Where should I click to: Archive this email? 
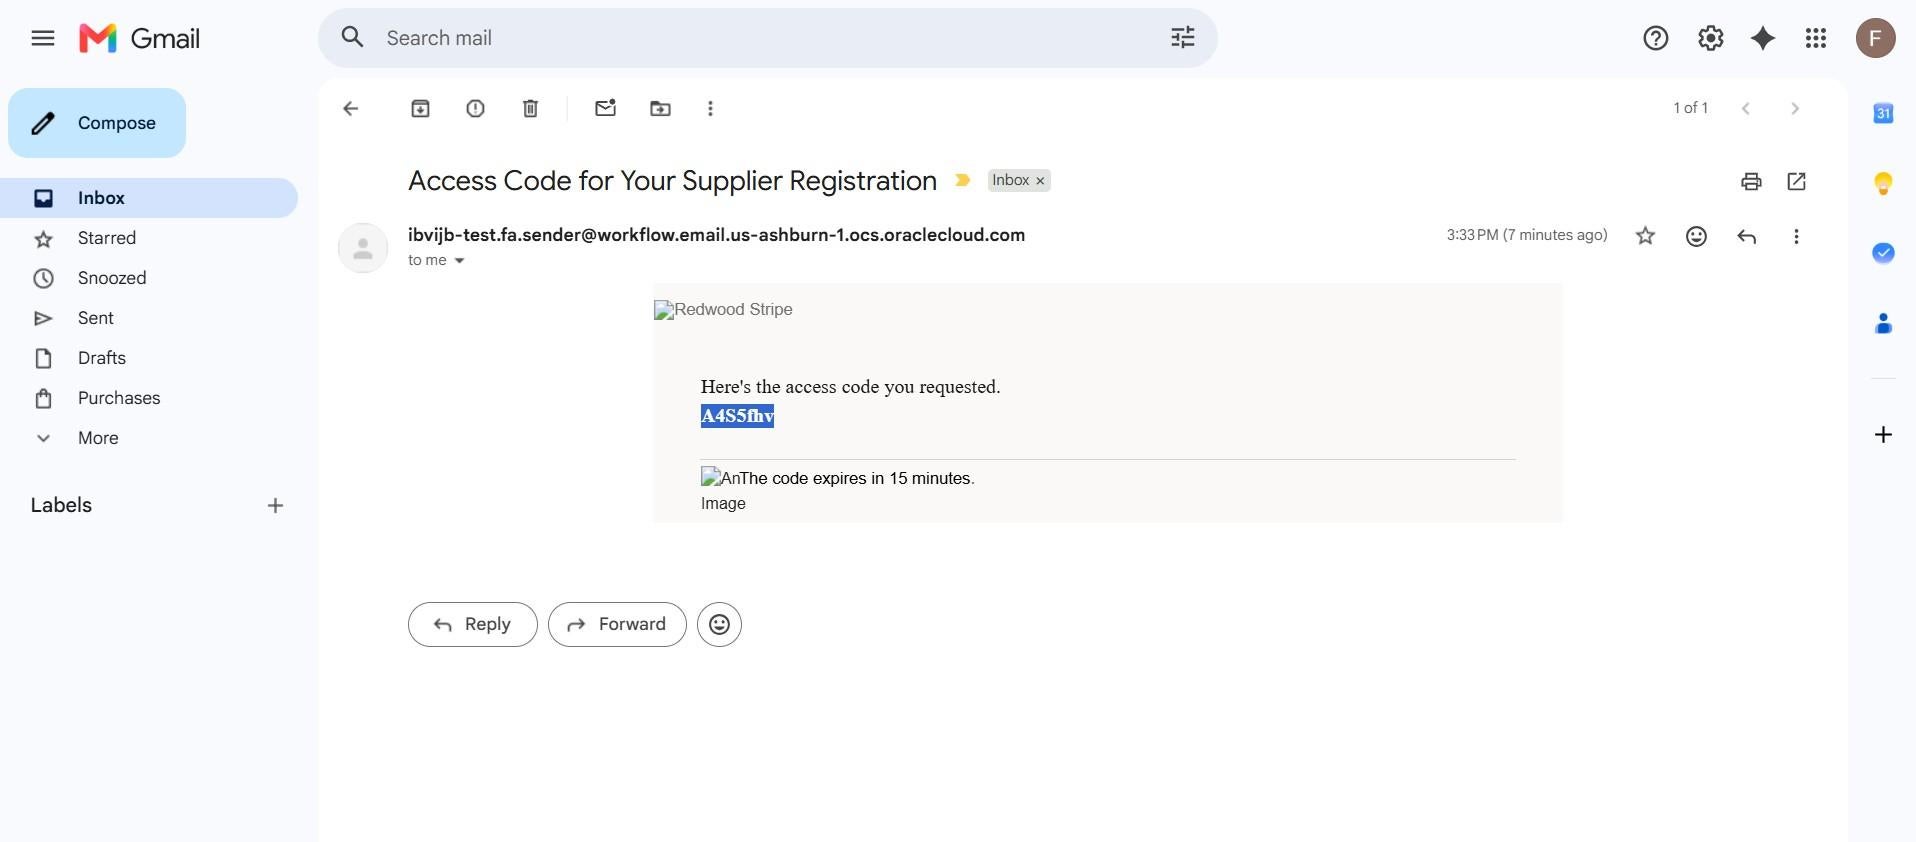coord(420,108)
